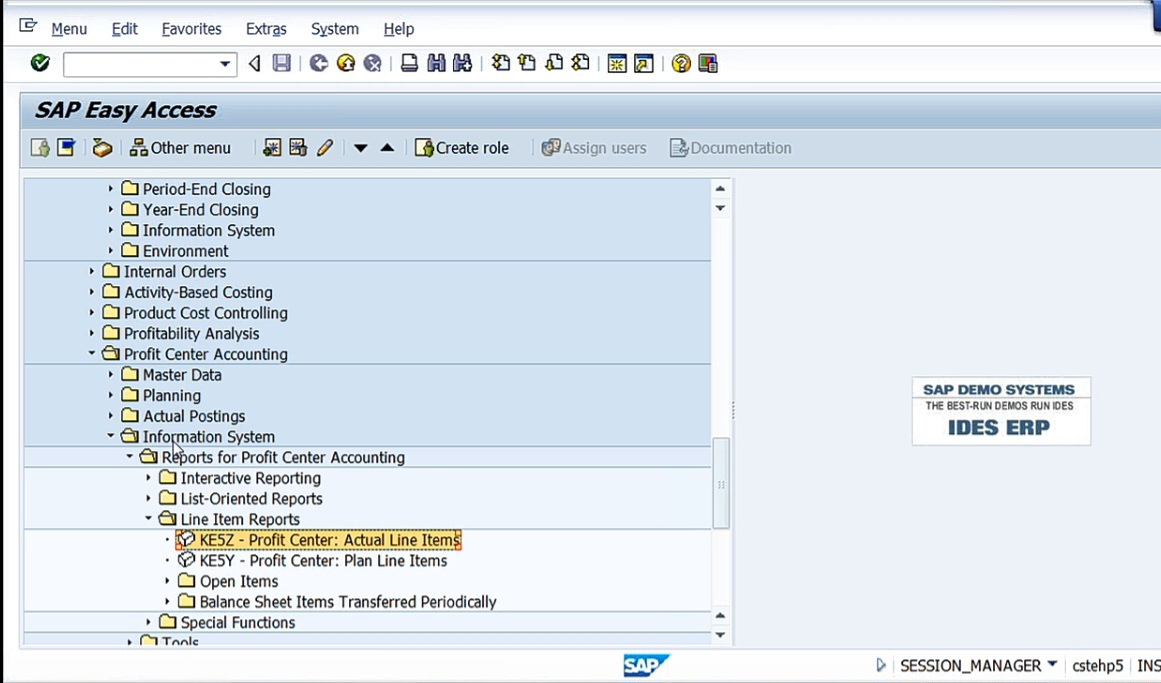Click the Save diskette icon
Viewport: 1161px width, 683px height.
point(281,64)
